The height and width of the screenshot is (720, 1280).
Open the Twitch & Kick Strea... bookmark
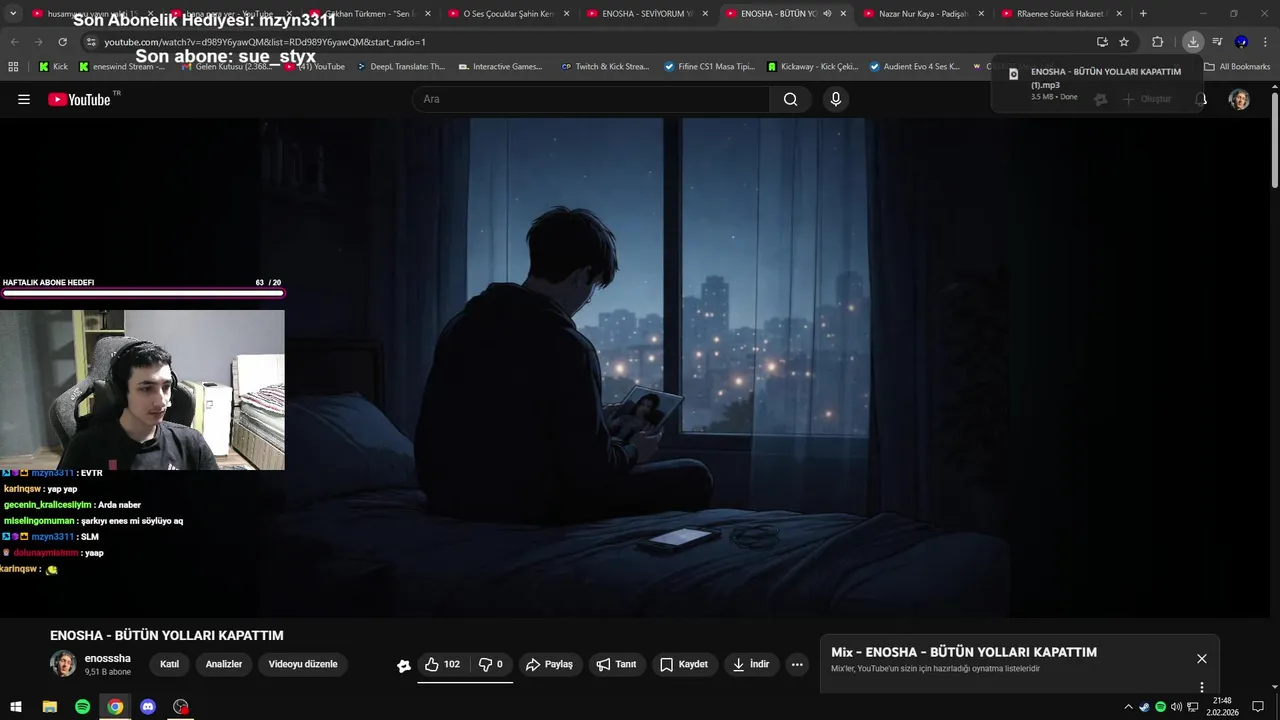pos(606,67)
